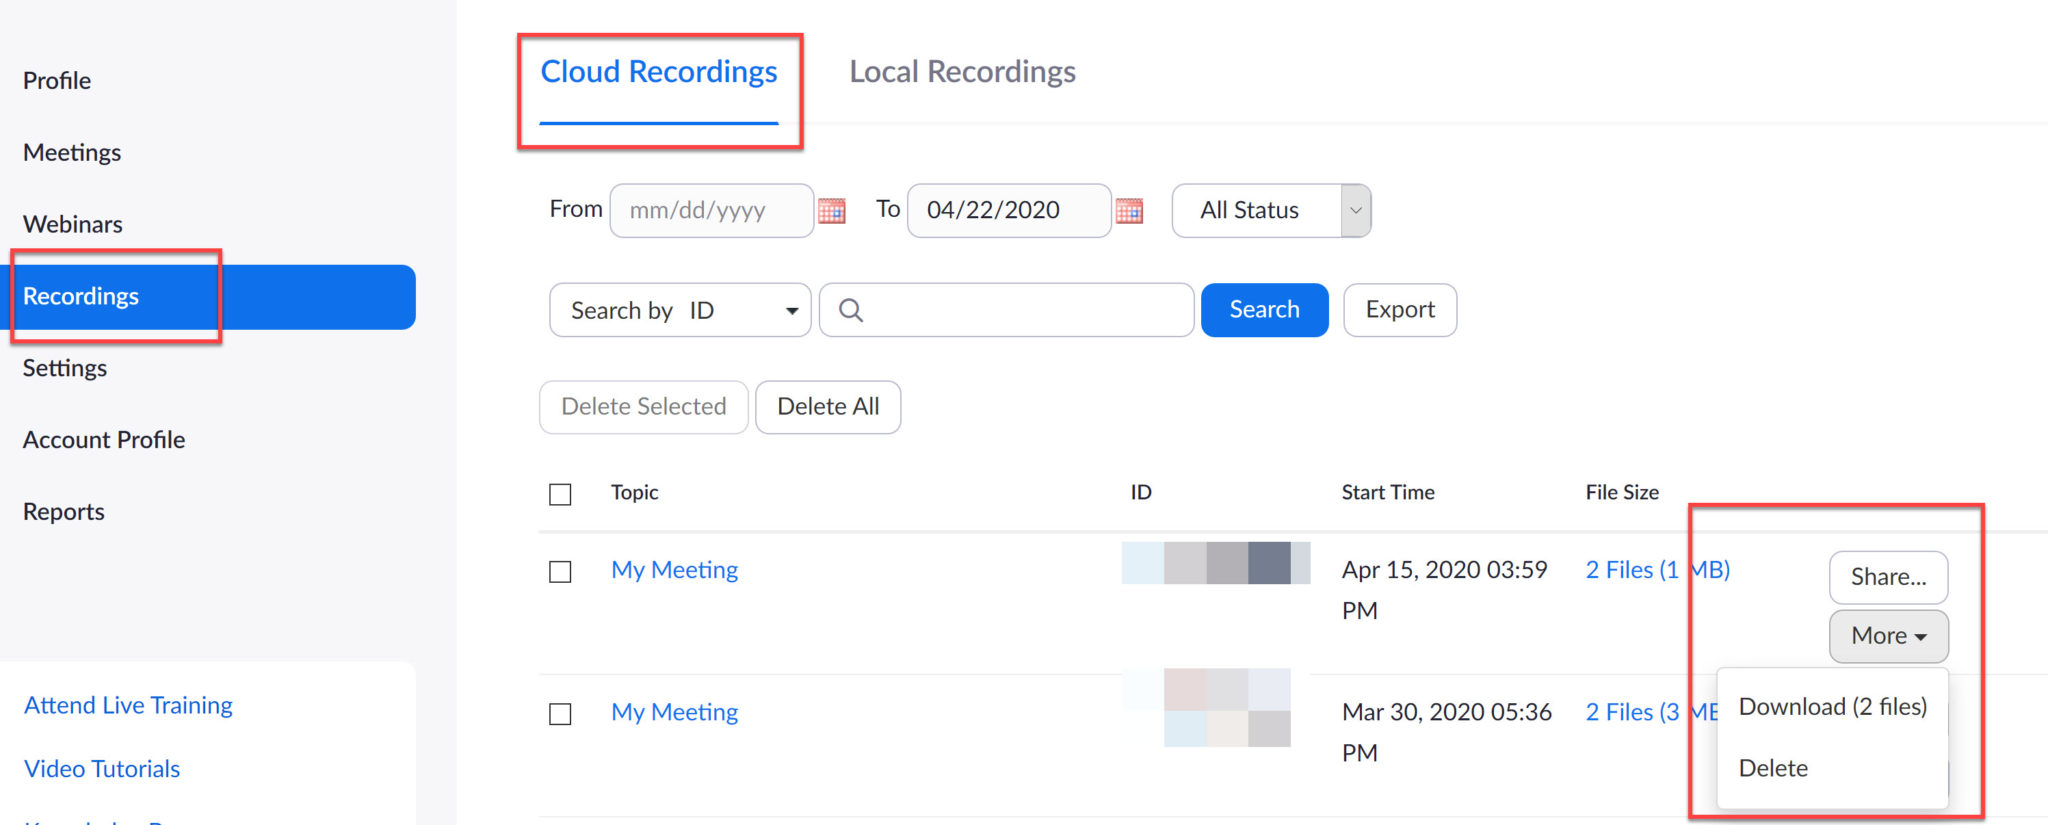Focus the From date field
The width and height of the screenshot is (2048, 825).
(712, 210)
